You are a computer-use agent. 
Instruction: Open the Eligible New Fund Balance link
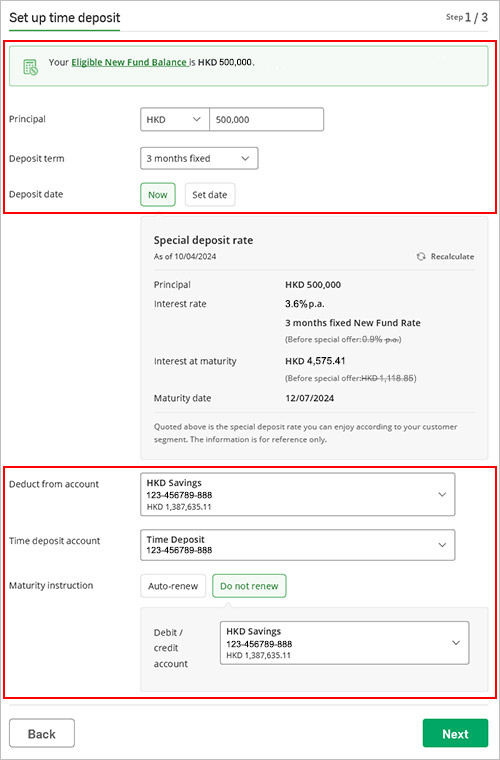point(129,62)
